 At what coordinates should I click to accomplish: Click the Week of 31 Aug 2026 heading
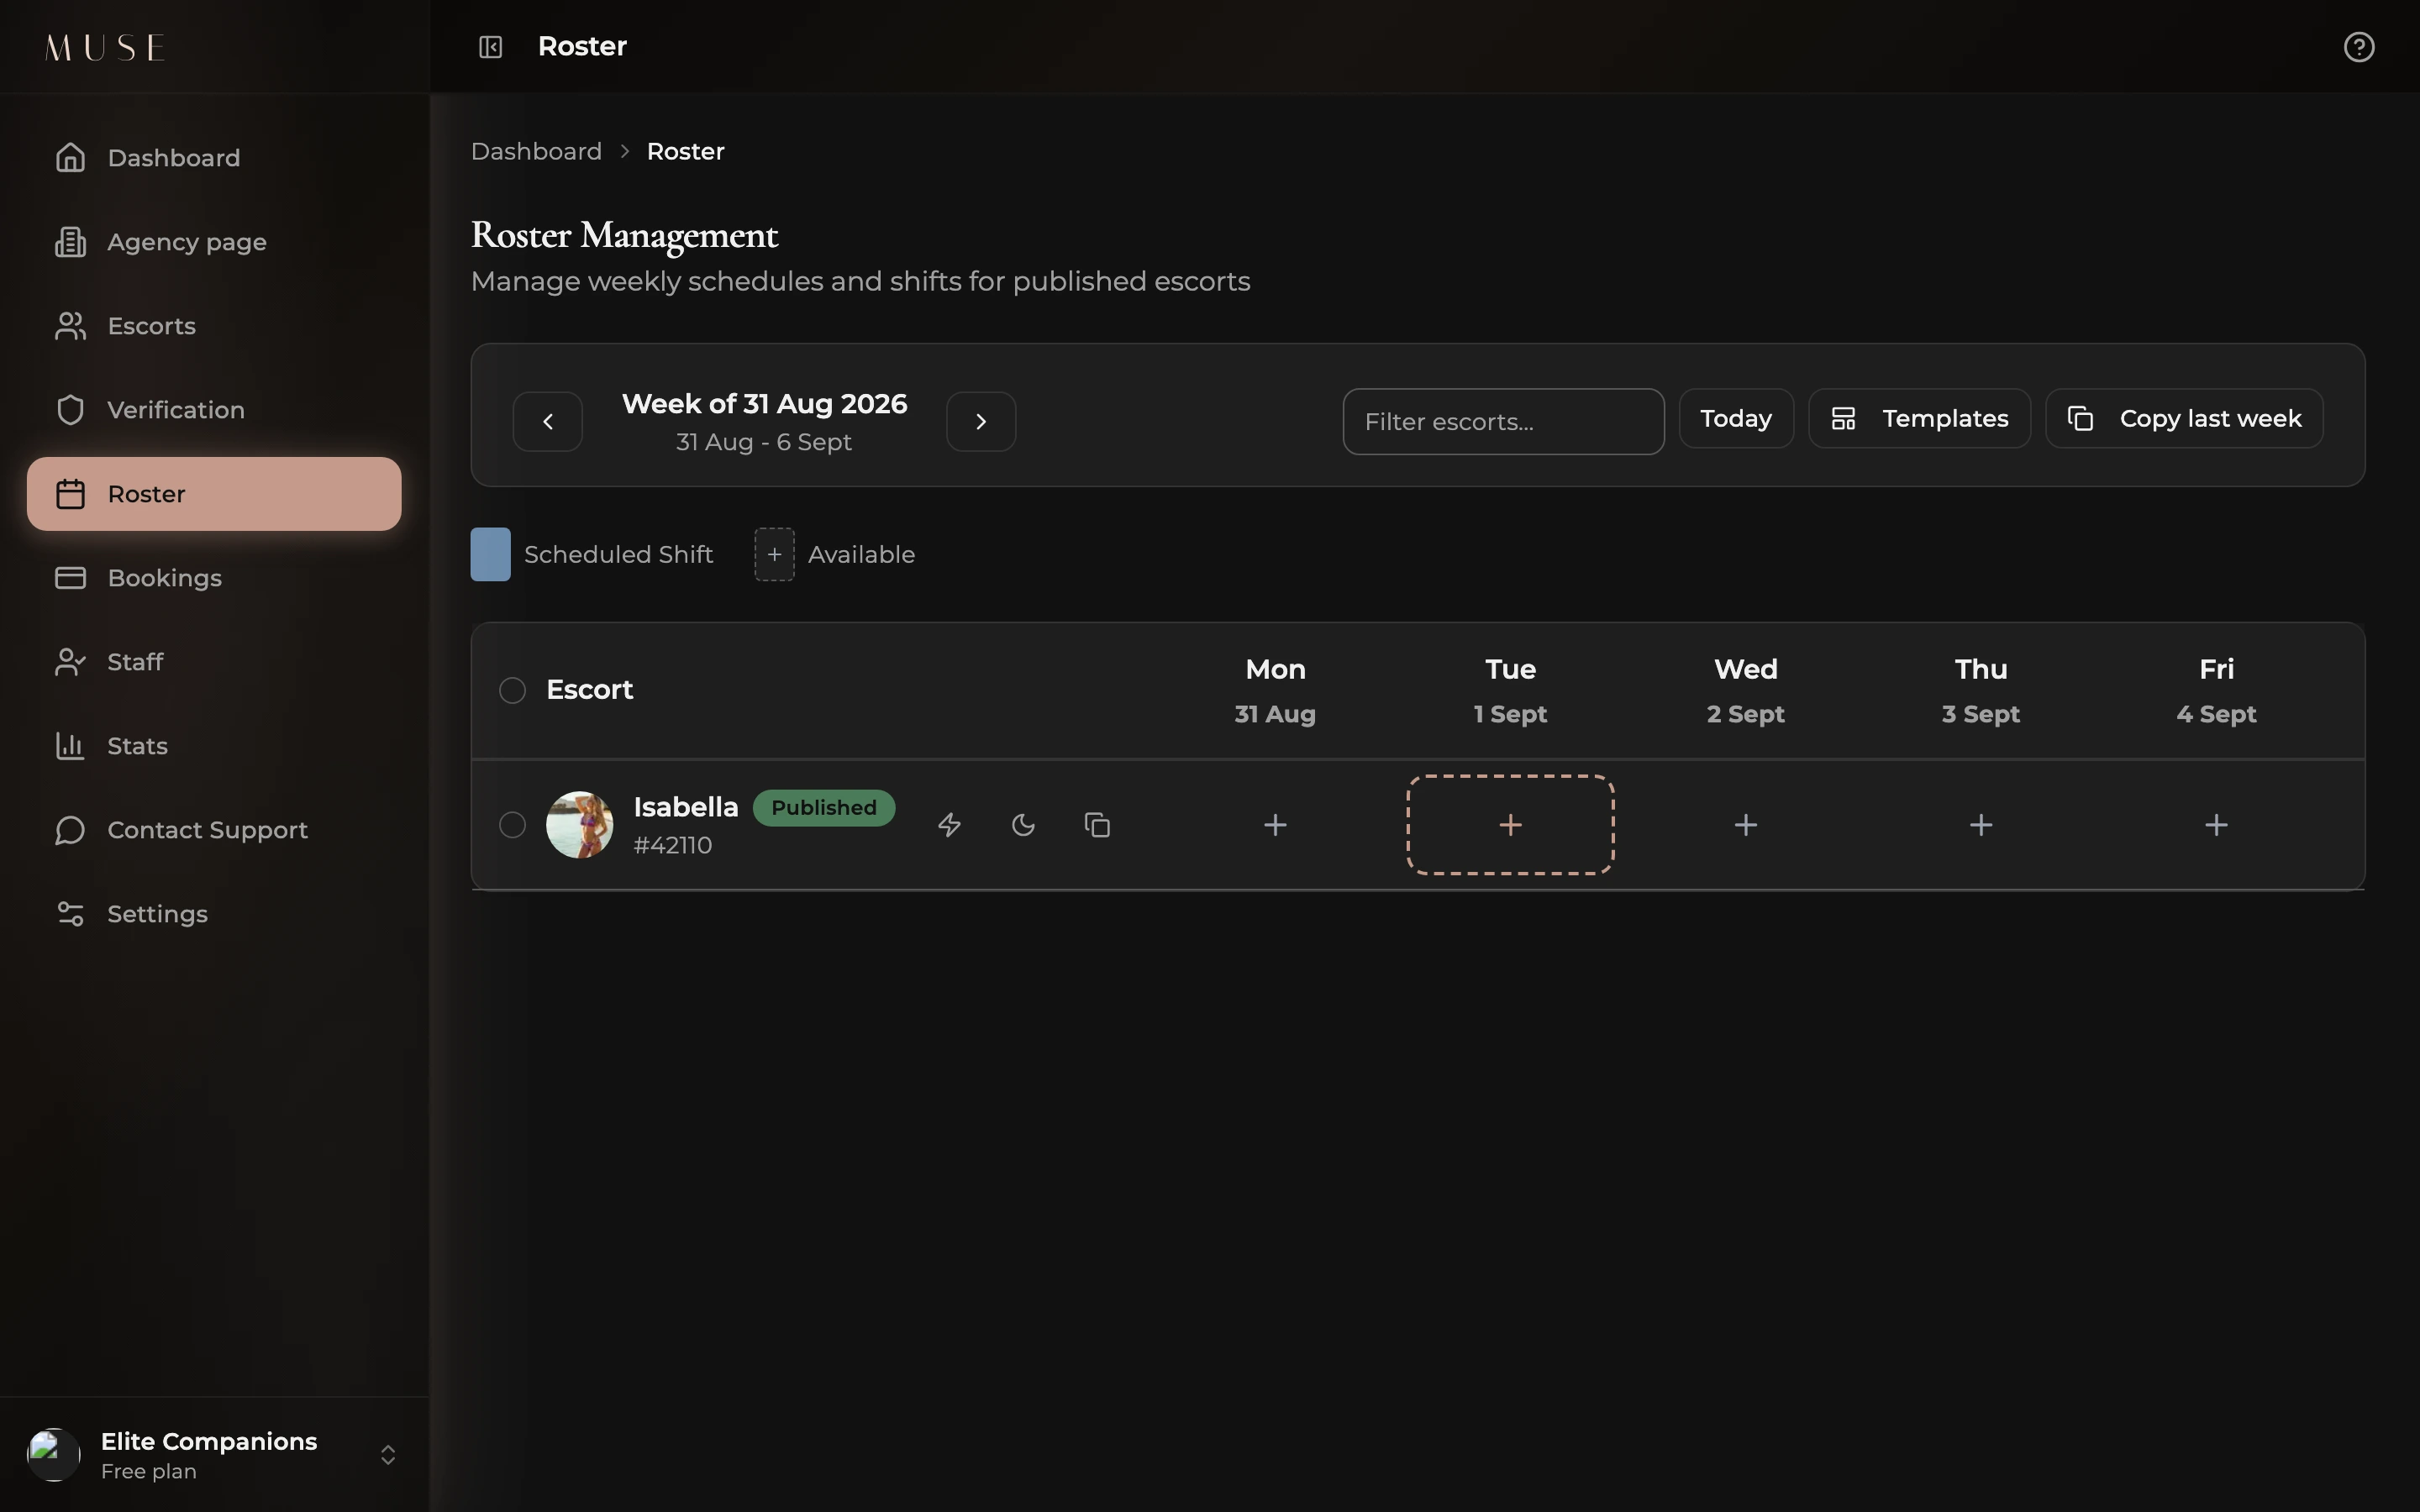point(764,404)
